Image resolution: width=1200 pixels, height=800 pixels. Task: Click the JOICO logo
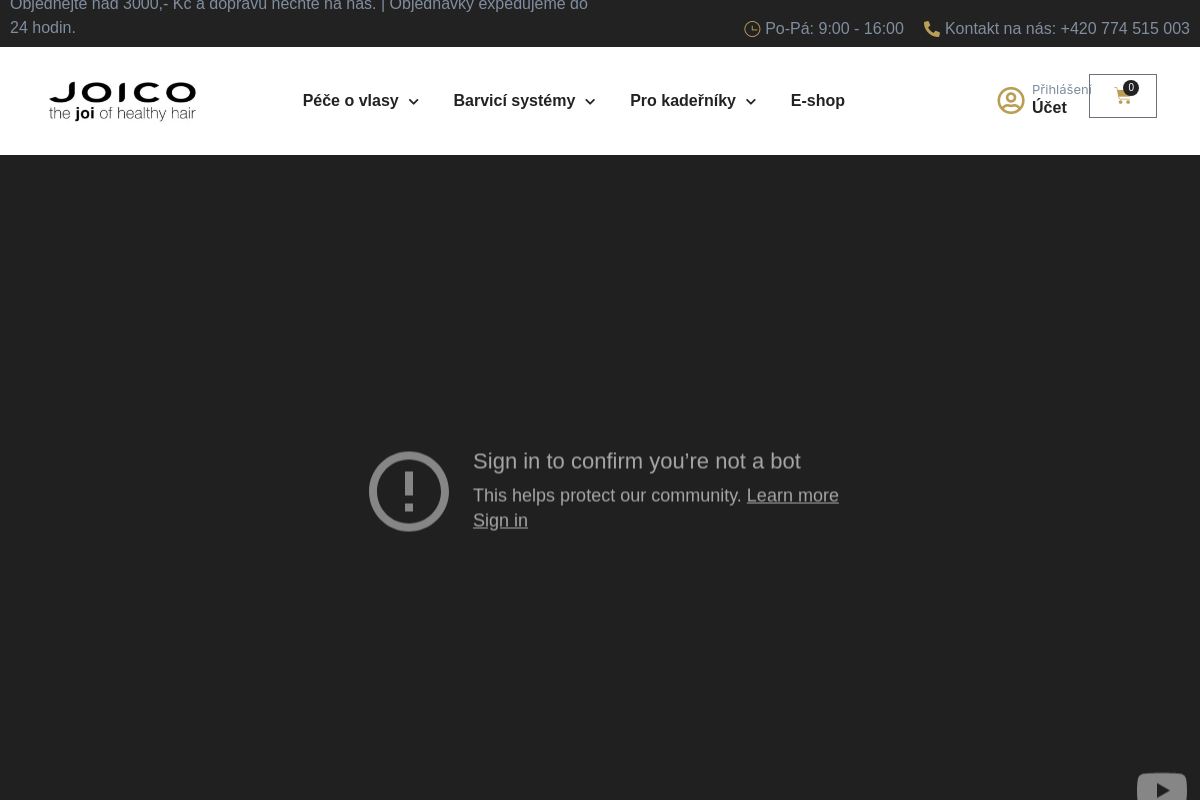click(122, 101)
